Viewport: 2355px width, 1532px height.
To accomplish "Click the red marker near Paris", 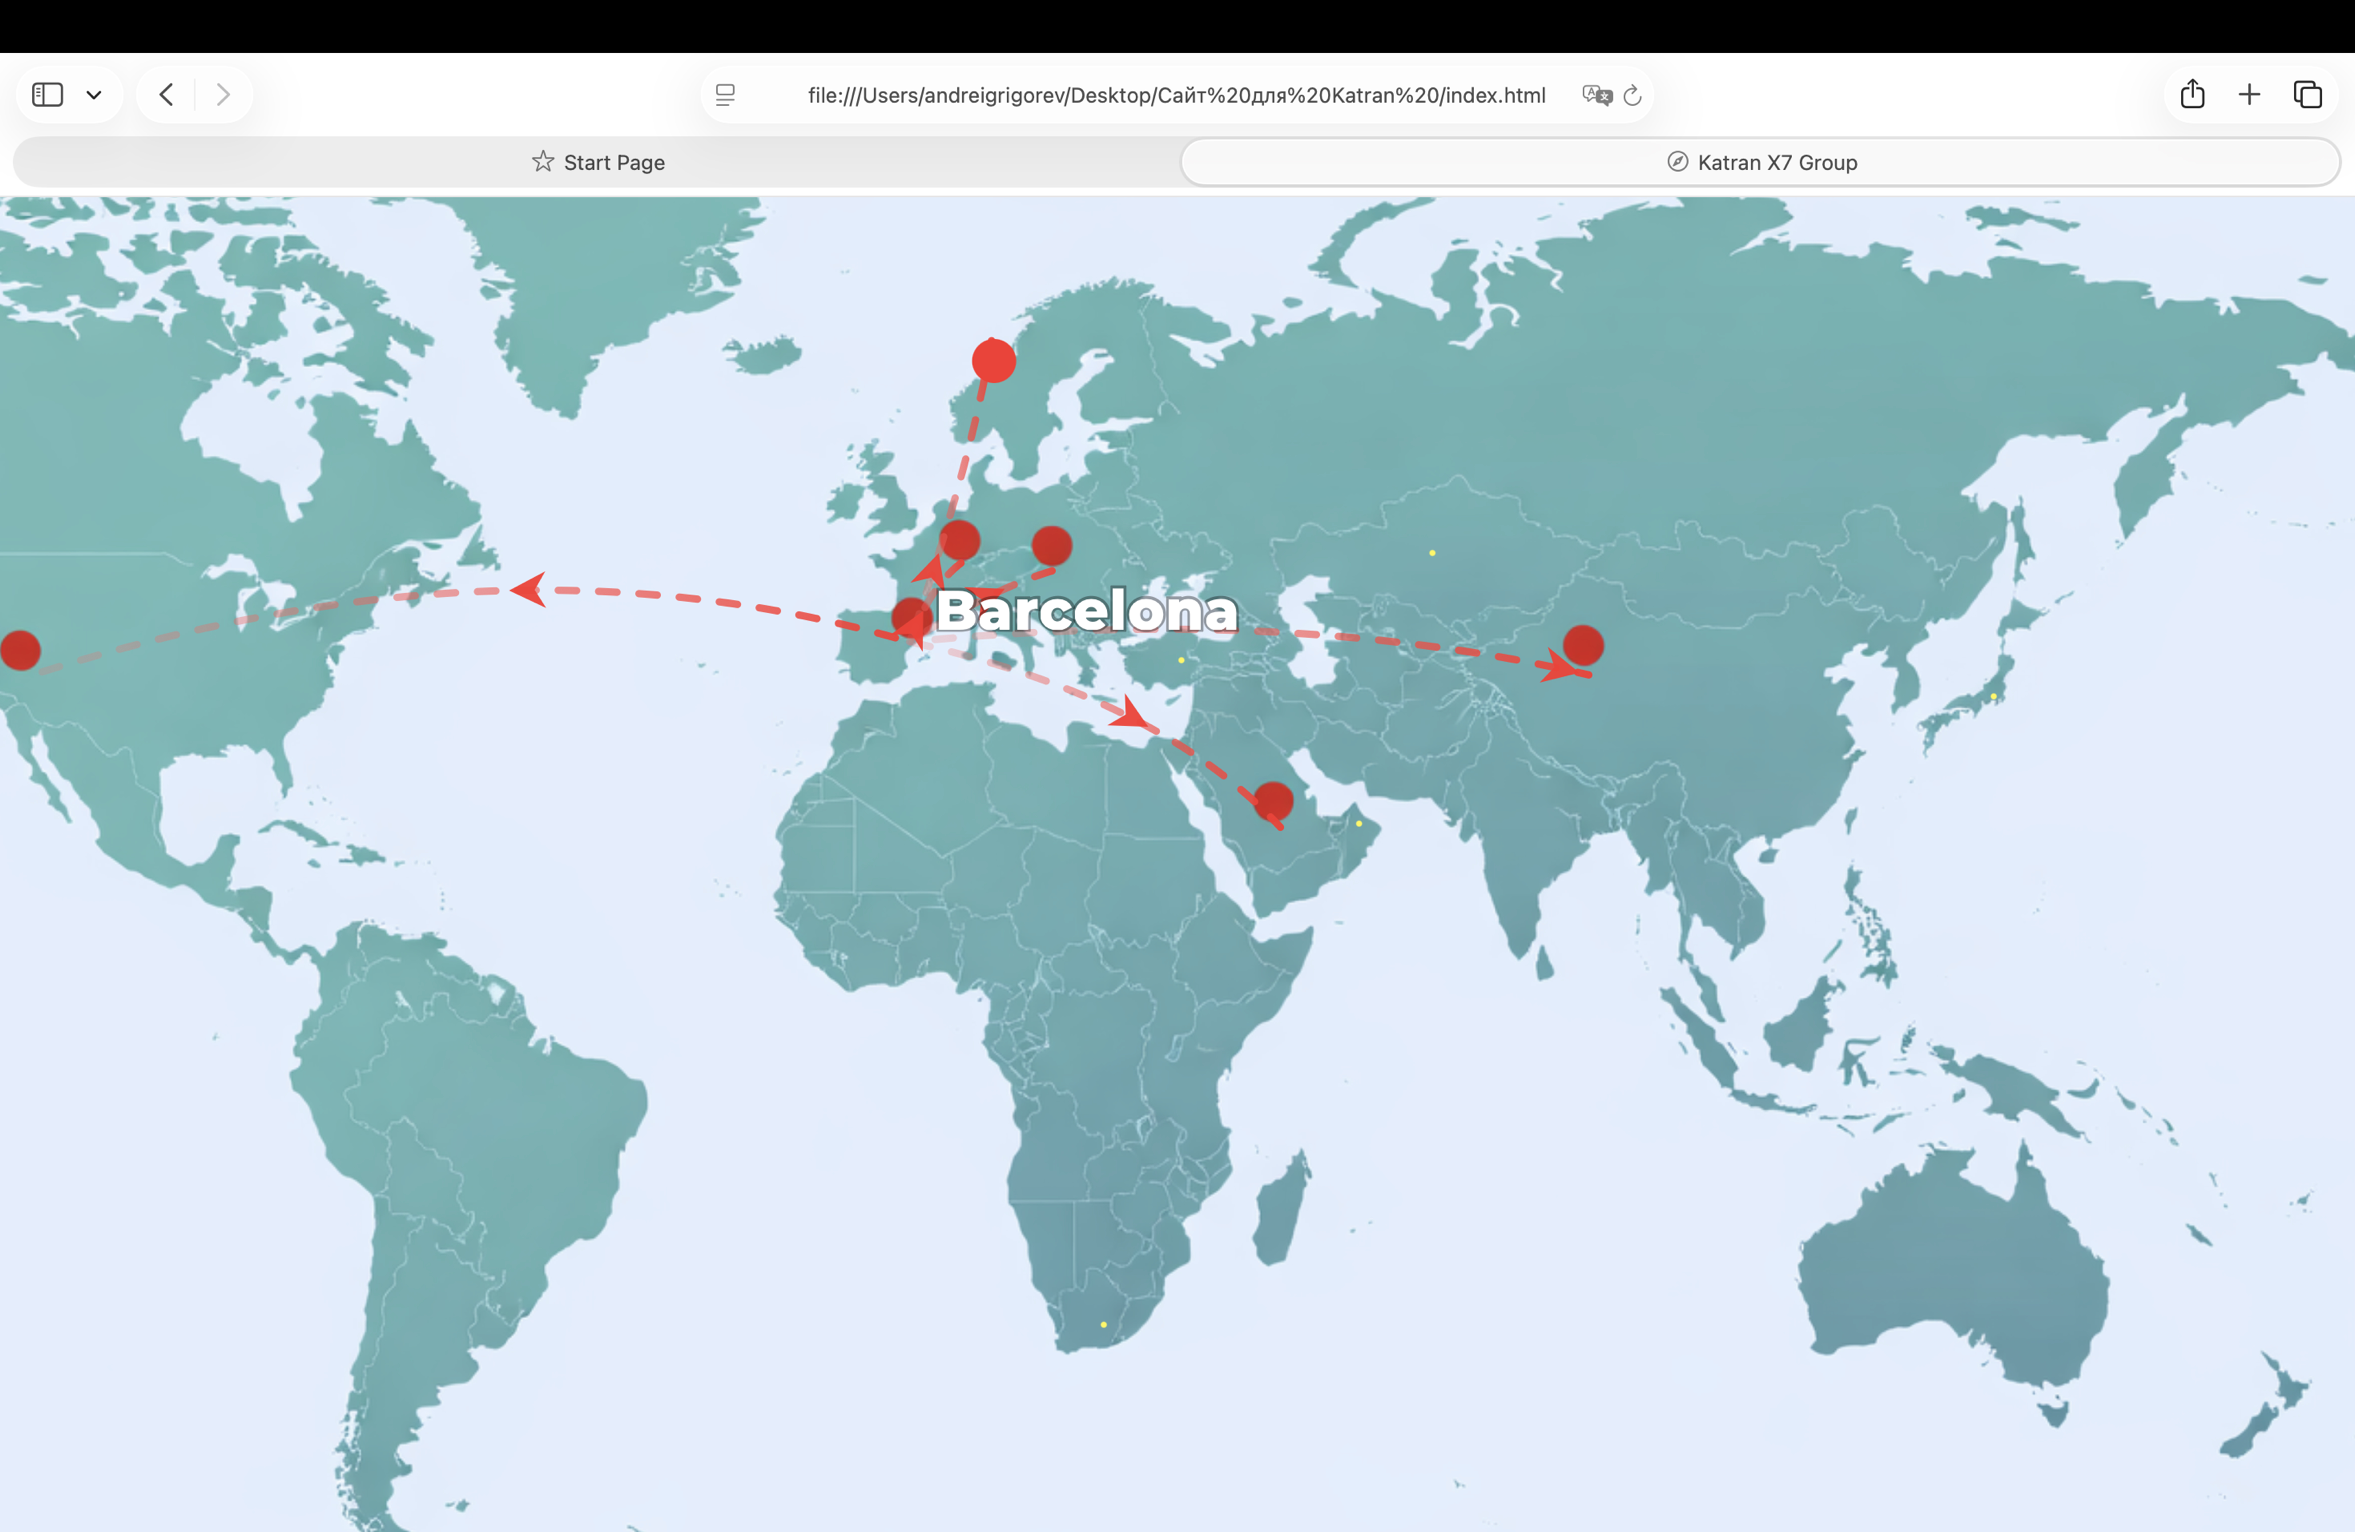I will tap(960, 540).
